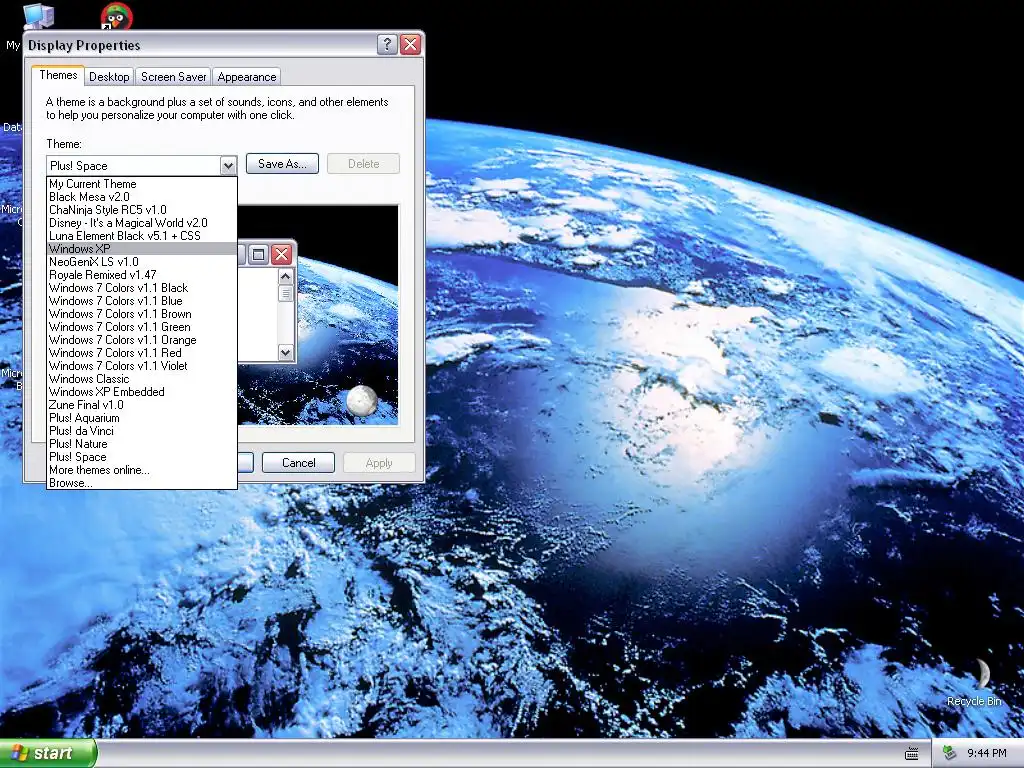Click the Save As... button

[x=282, y=164]
